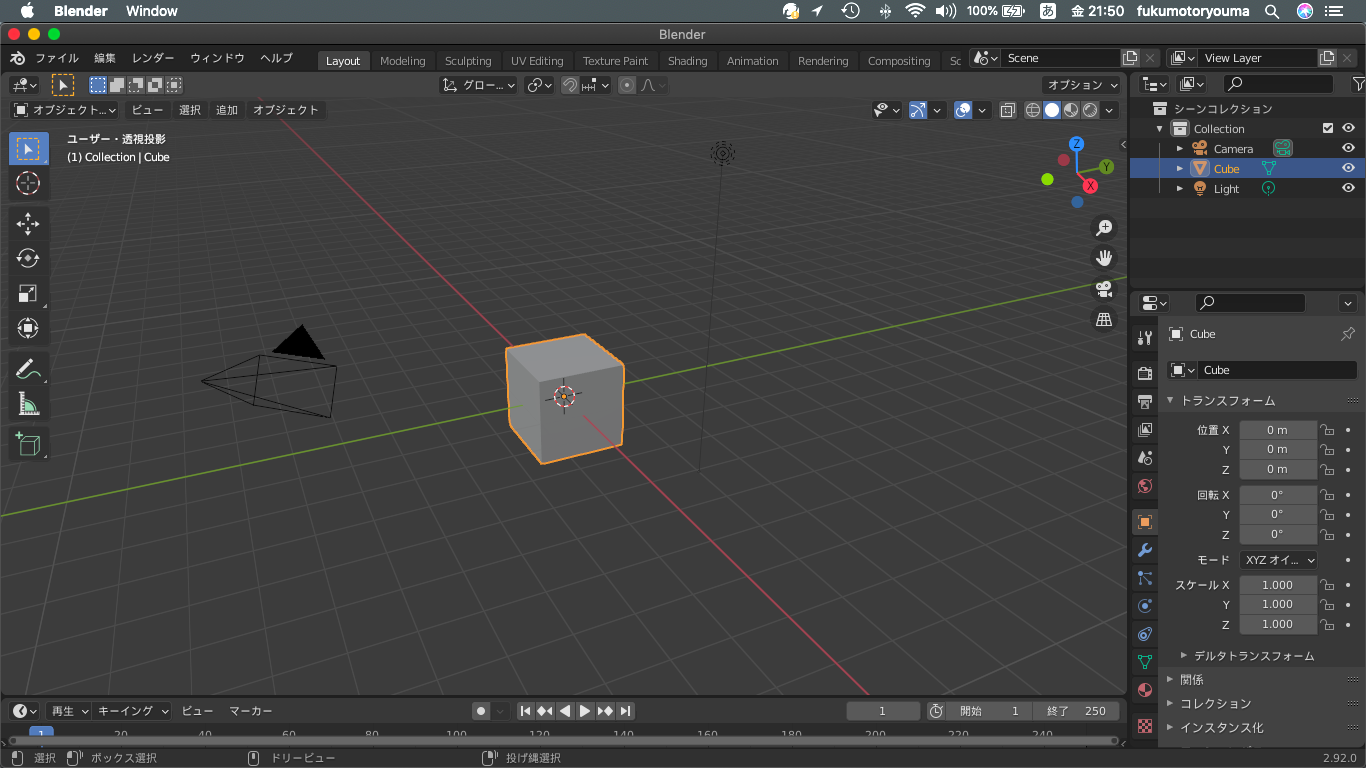This screenshot has height=768, width=1366.
Task: Click the 追加 button in viewport header
Action: 227,110
